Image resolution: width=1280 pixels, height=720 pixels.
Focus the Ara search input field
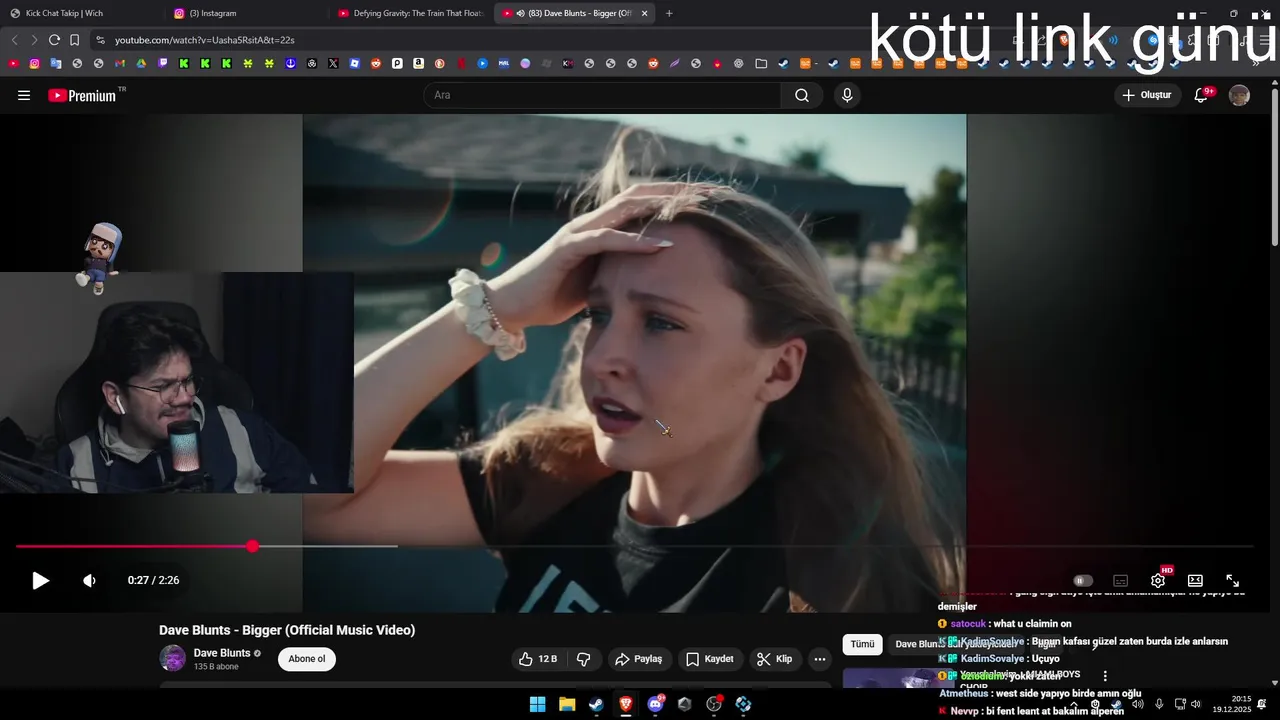[x=603, y=95]
